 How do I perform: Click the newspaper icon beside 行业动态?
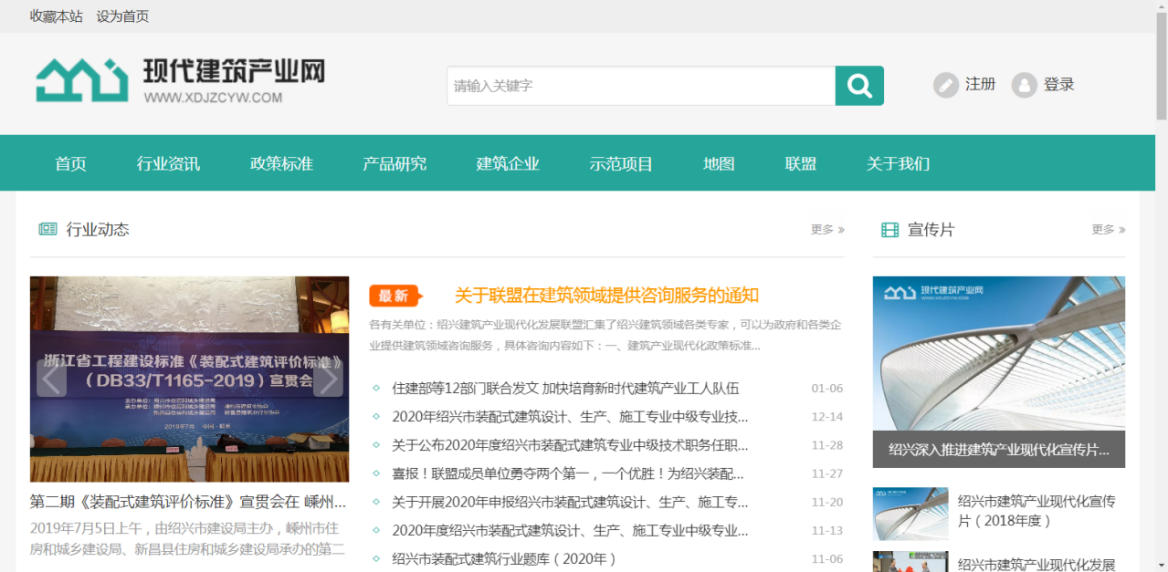(x=48, y=229)
